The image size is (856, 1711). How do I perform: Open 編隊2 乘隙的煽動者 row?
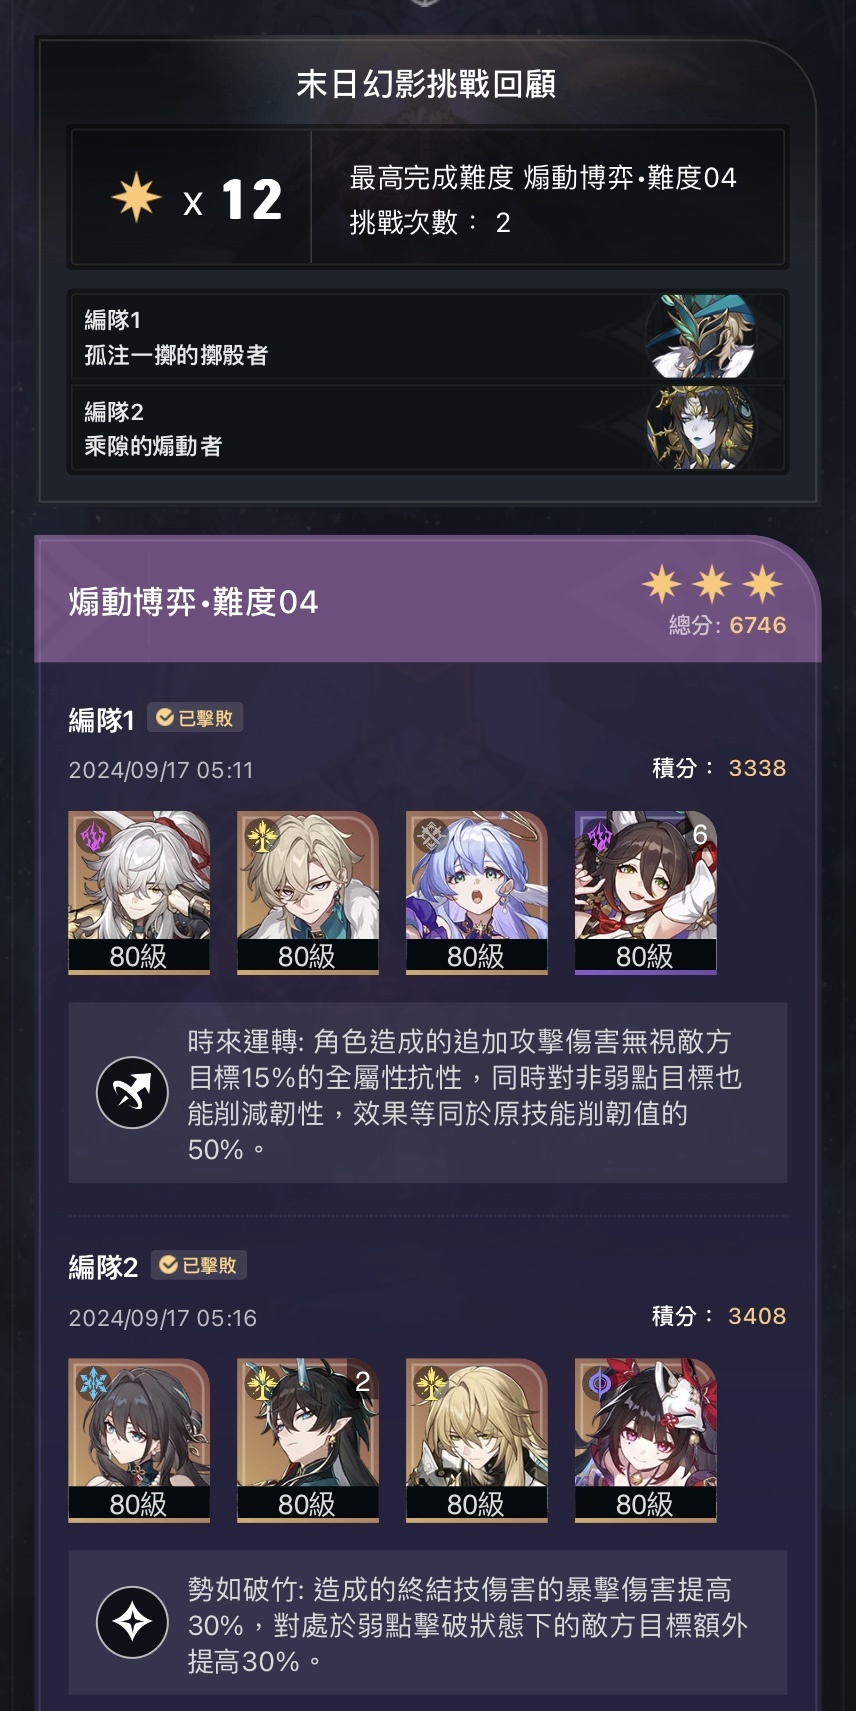click(428, 428)
